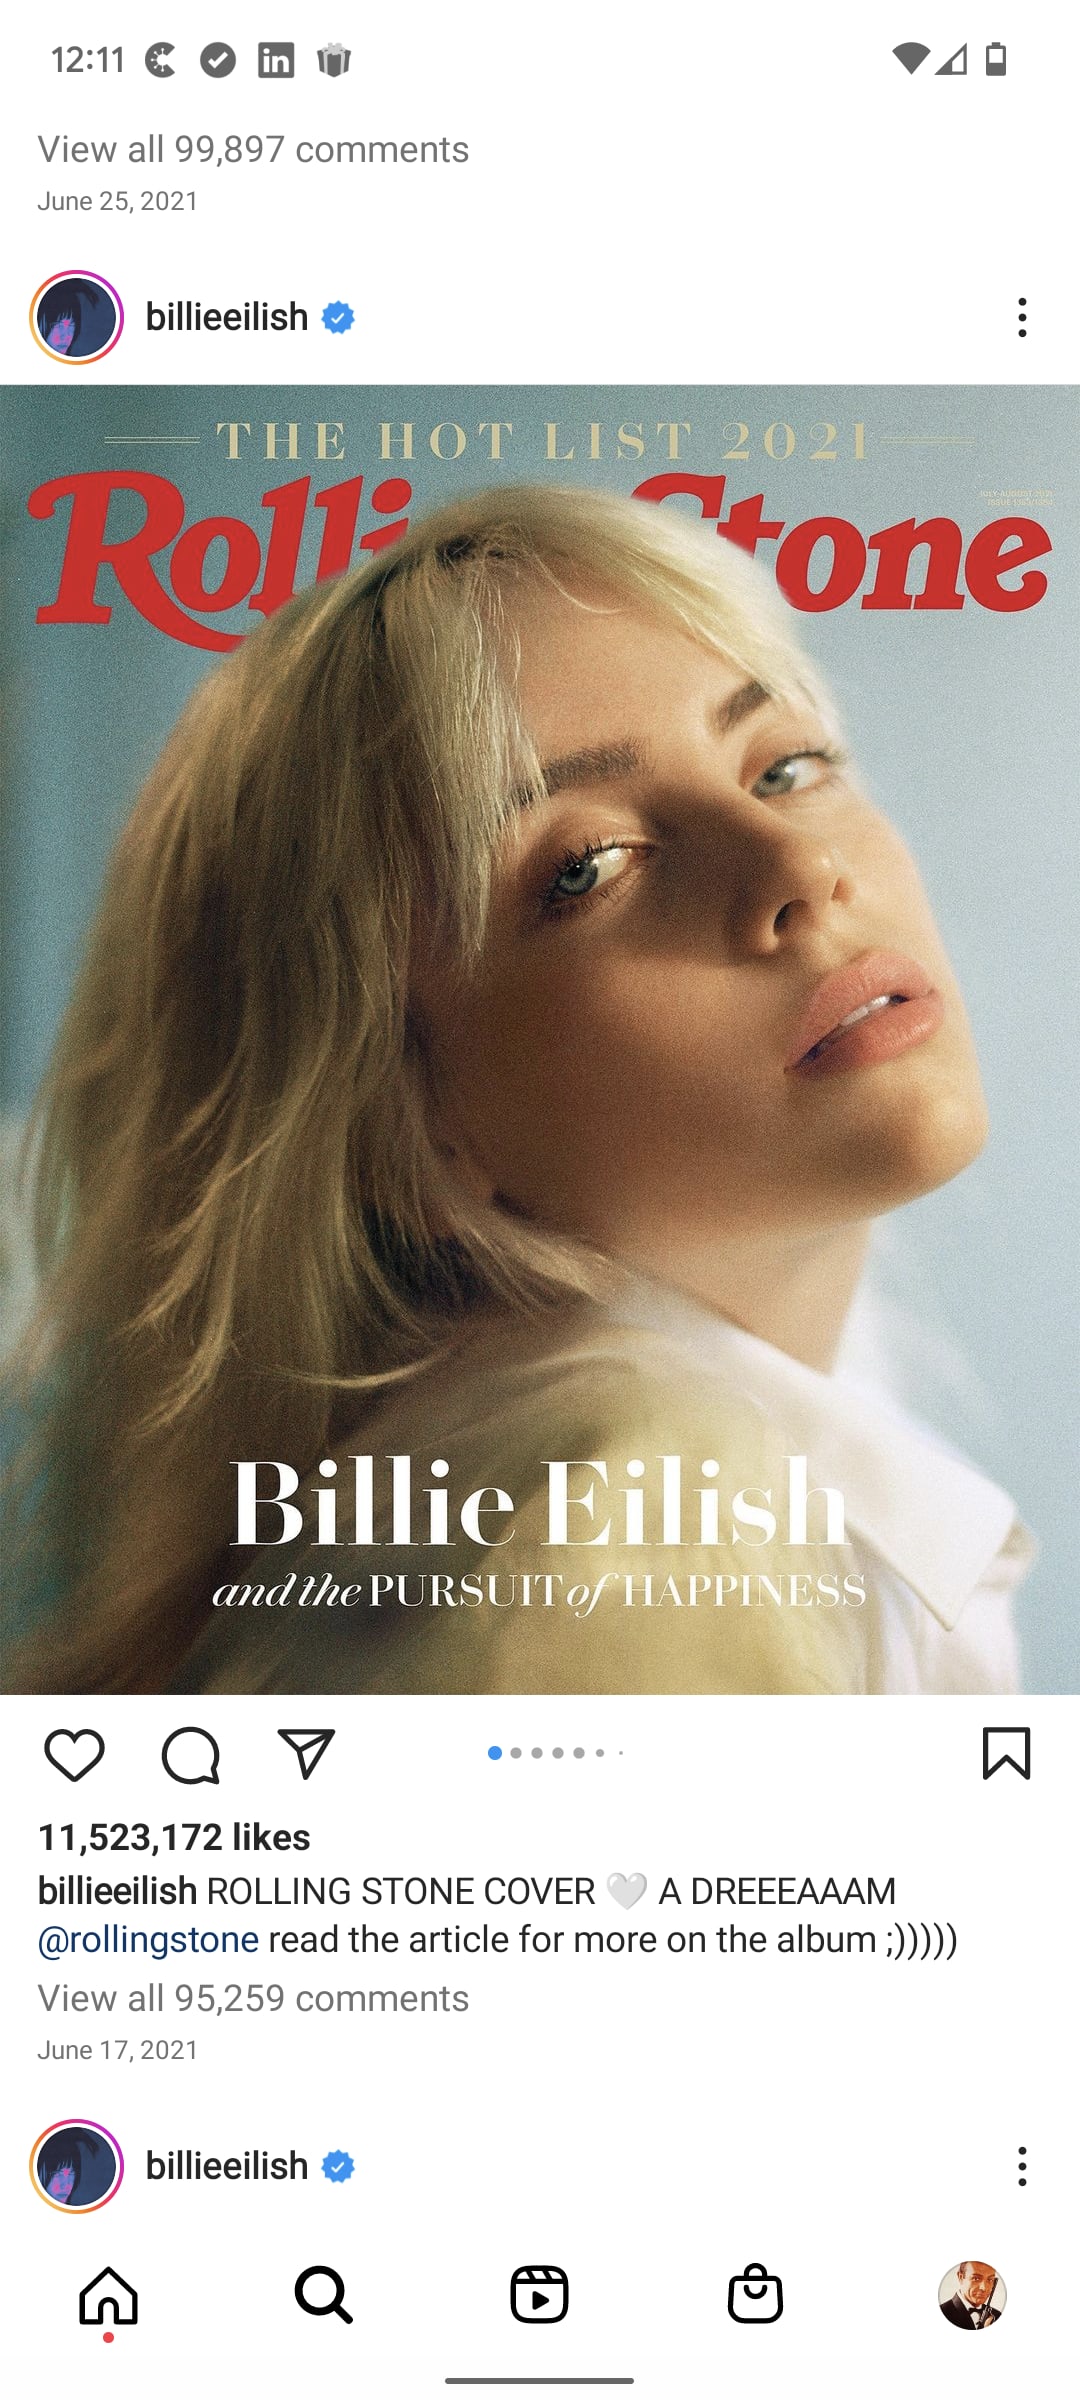Open the Shop bag icon
The height and width of the screenshot is (2400, 1080).
coord(755,2293)
